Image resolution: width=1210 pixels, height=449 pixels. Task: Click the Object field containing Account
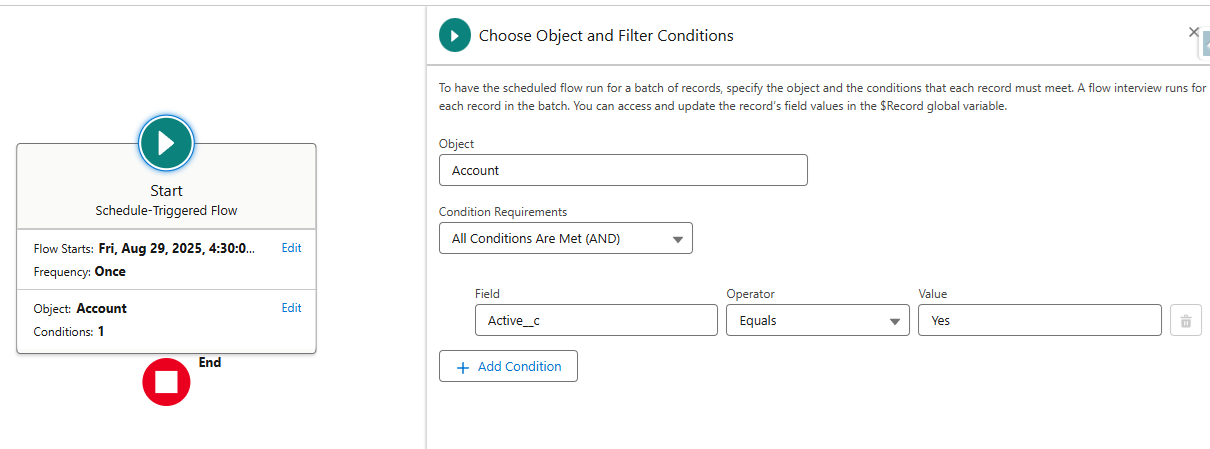pyautogui.click(x=622, y=170)
